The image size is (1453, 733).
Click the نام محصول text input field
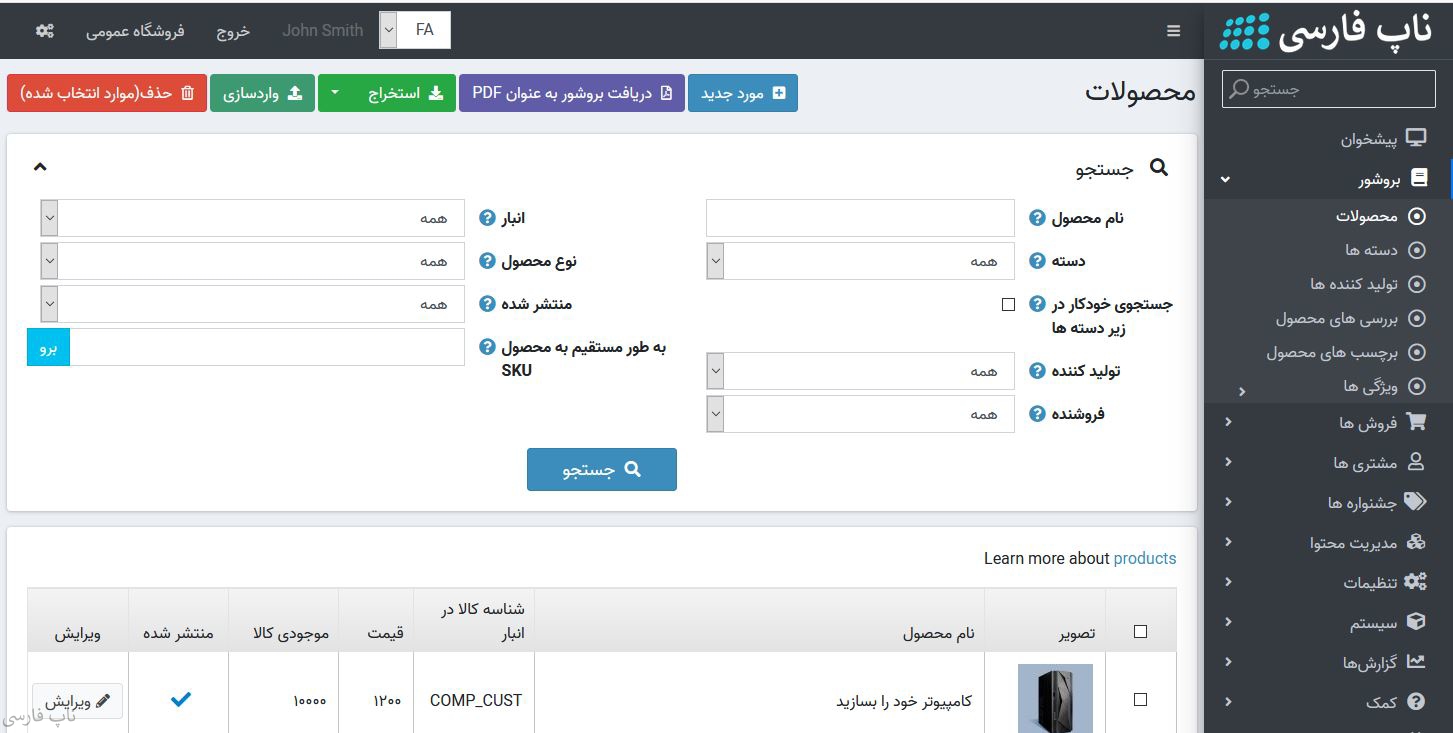860,218
